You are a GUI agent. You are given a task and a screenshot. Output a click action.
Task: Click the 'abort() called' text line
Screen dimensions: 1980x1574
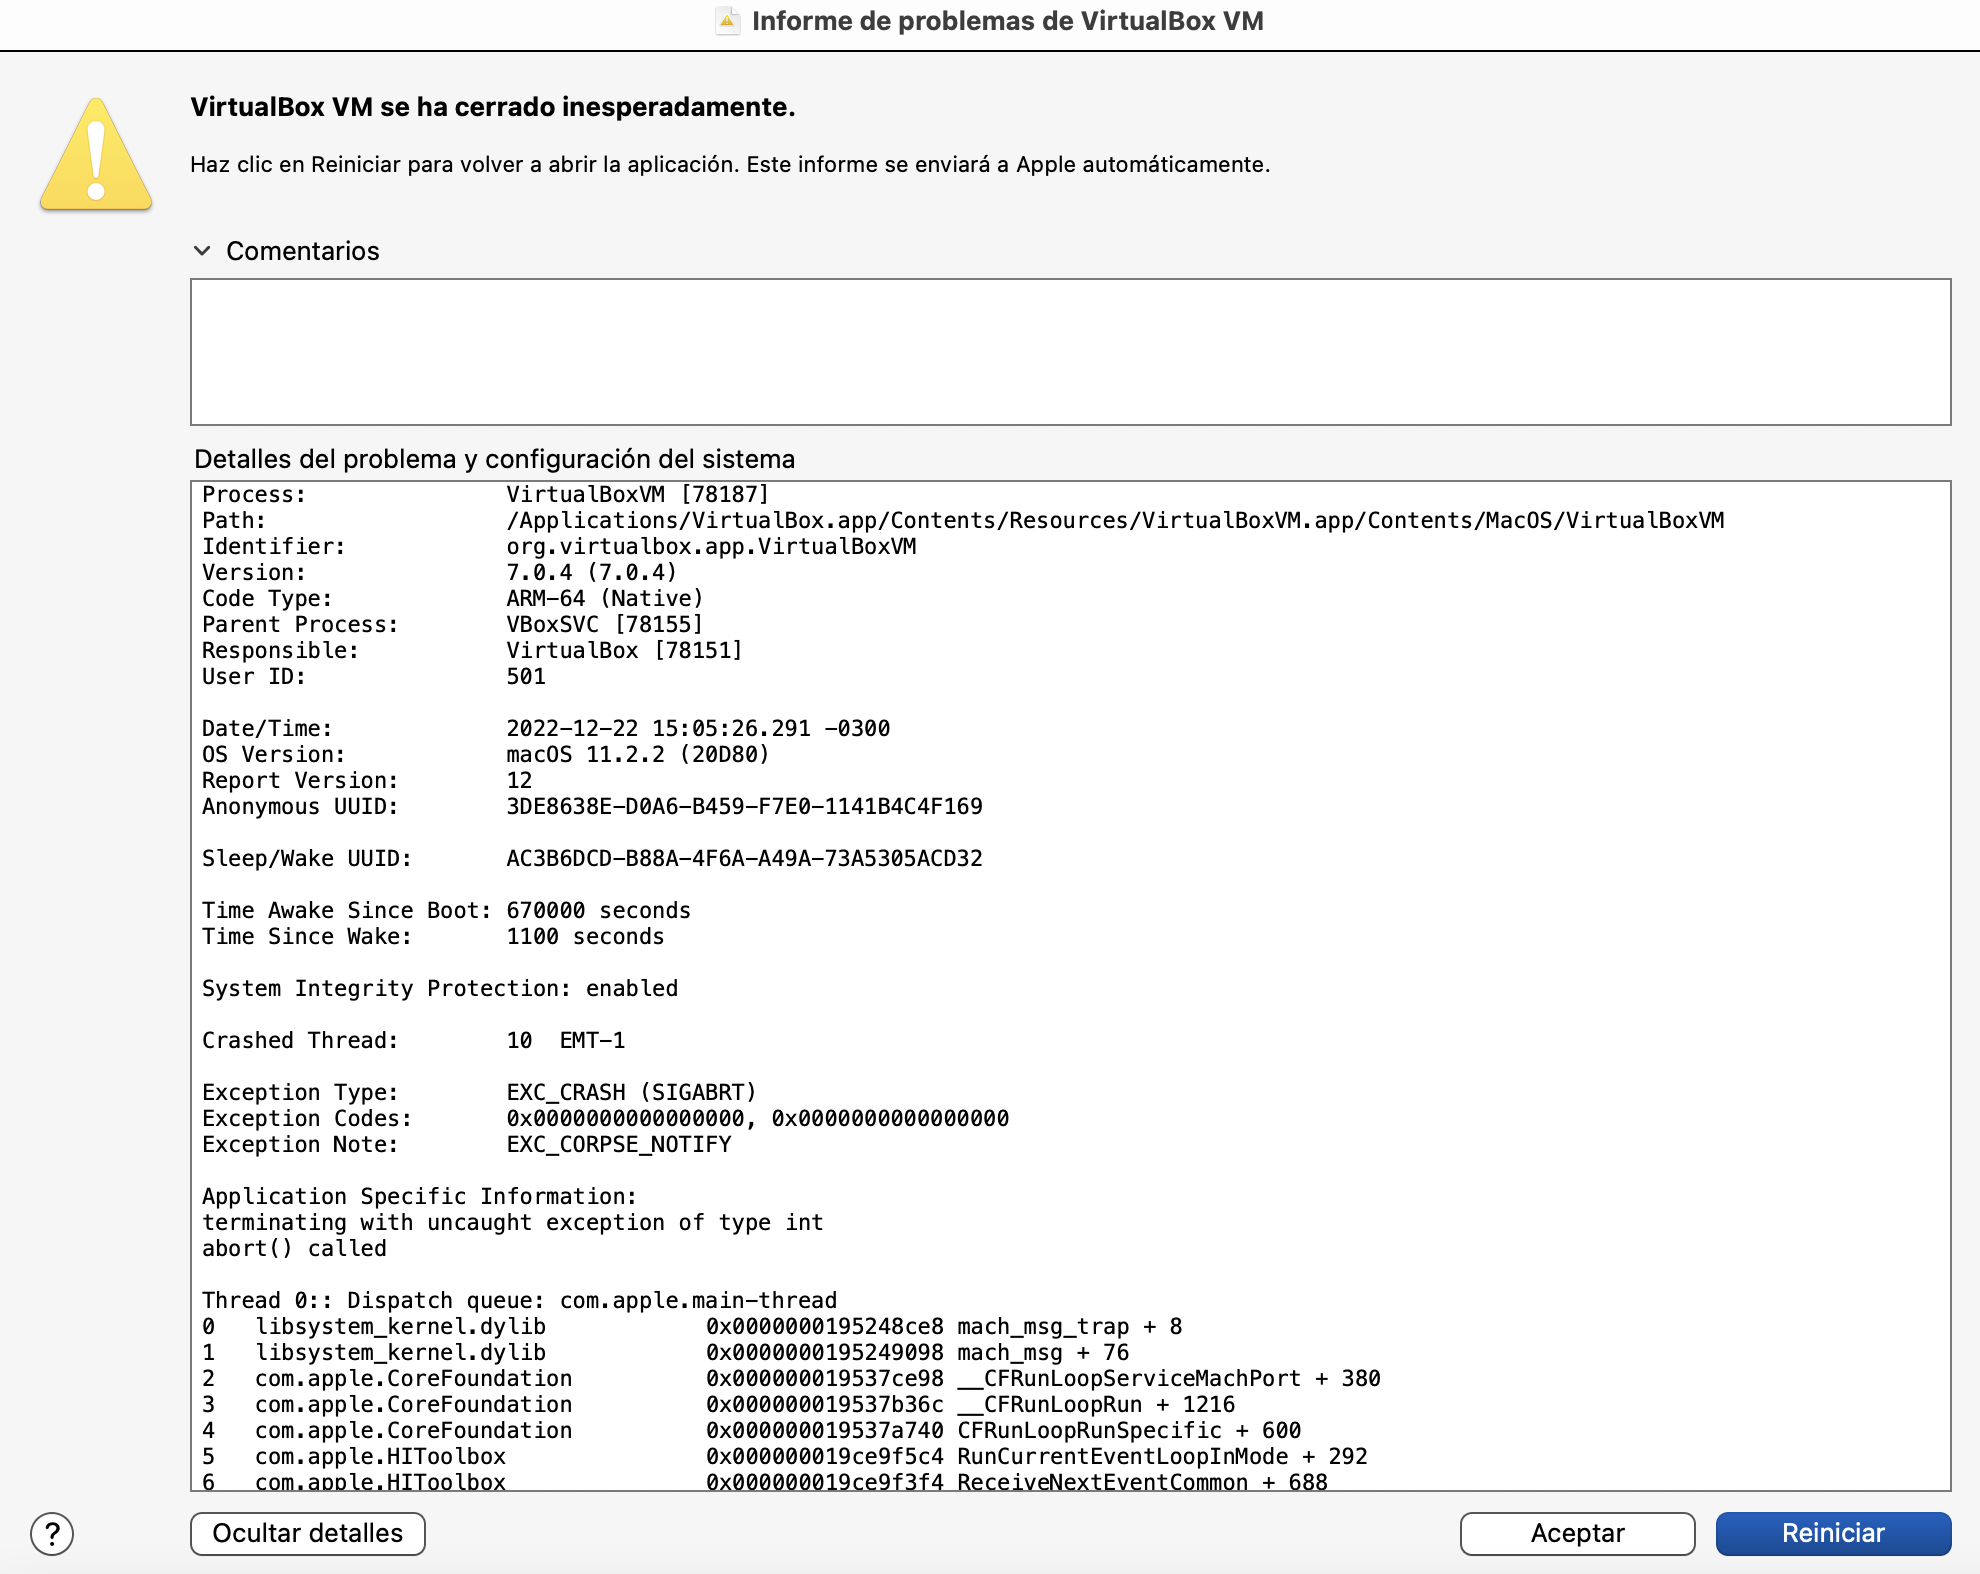point(294,1248)
